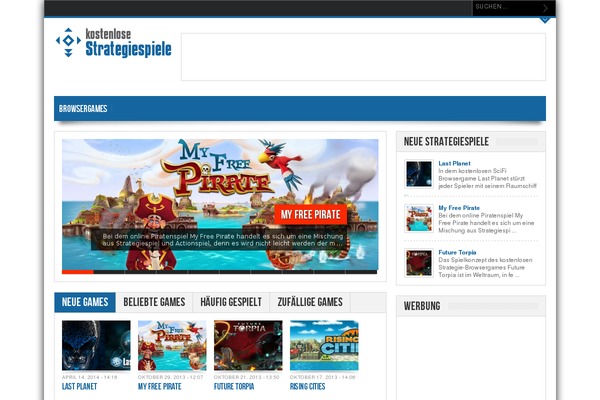The width and height of the screenshot is (600, 400).
Task: Open the Future Torpia sidebar link
Action: point(457,252)
